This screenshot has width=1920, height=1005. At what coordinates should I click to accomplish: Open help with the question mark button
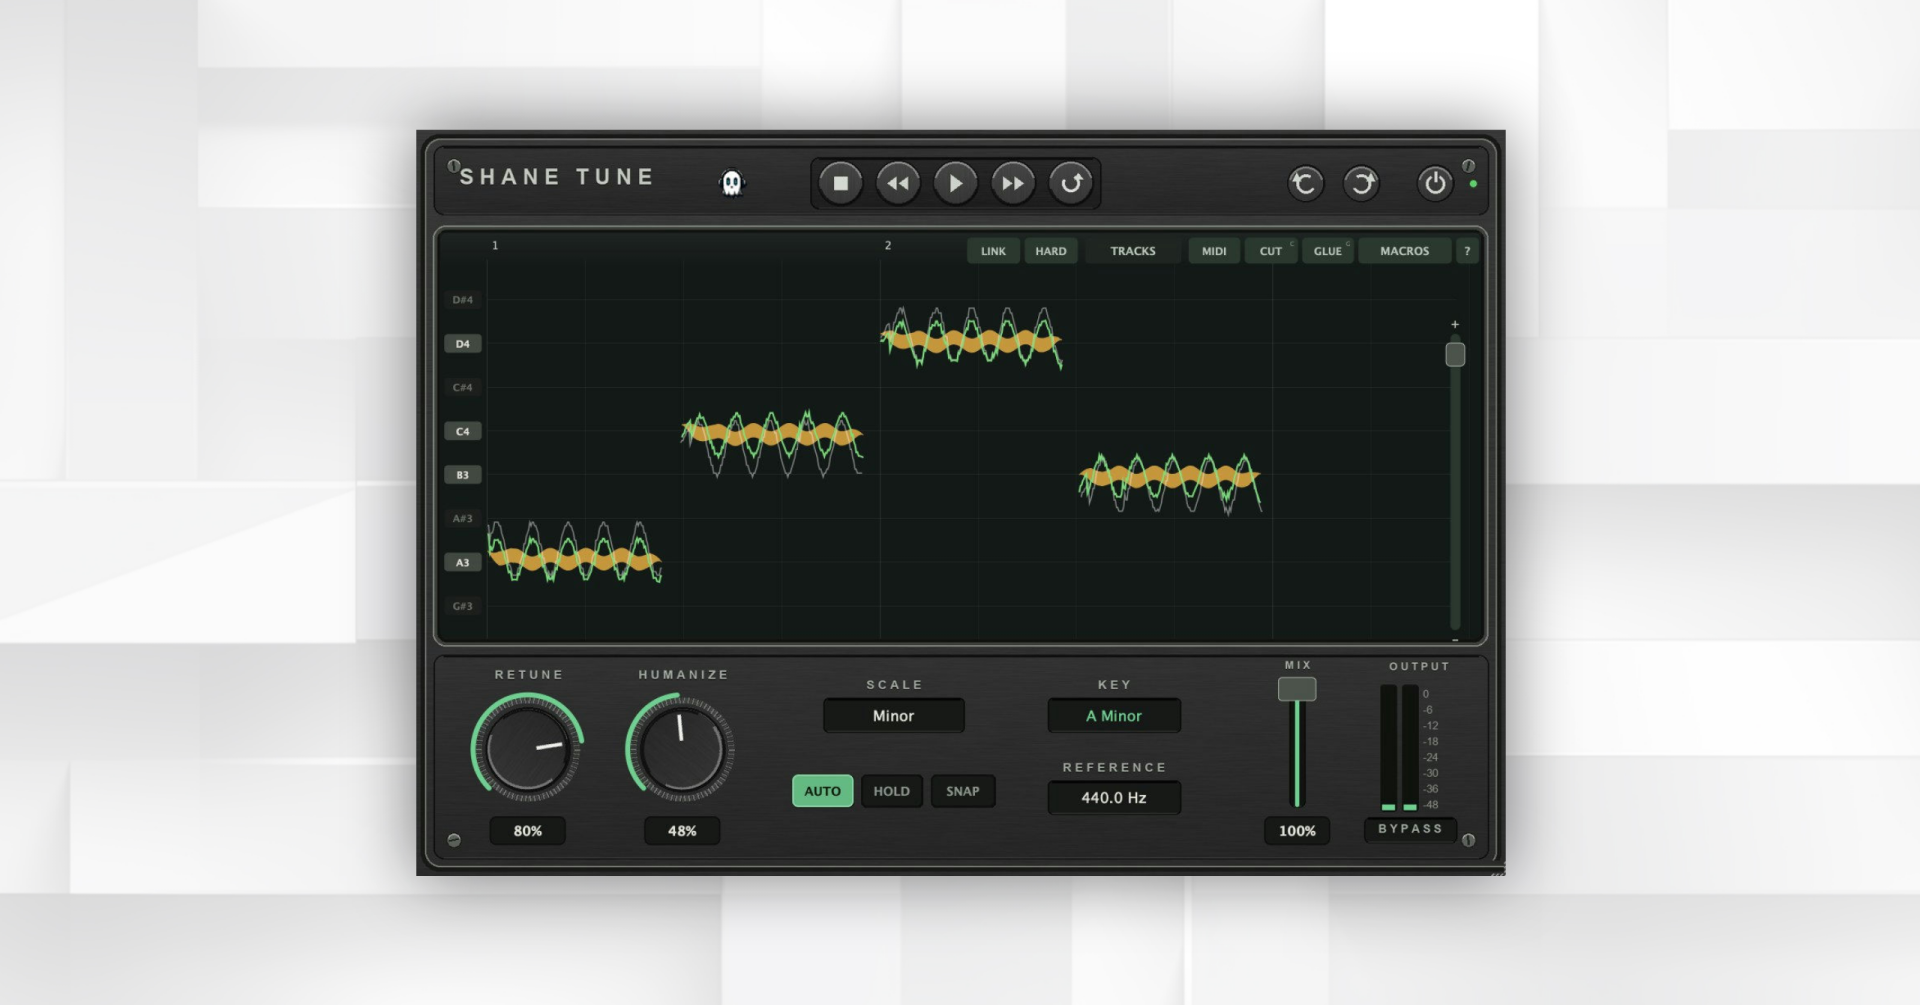coord(1467,251)
